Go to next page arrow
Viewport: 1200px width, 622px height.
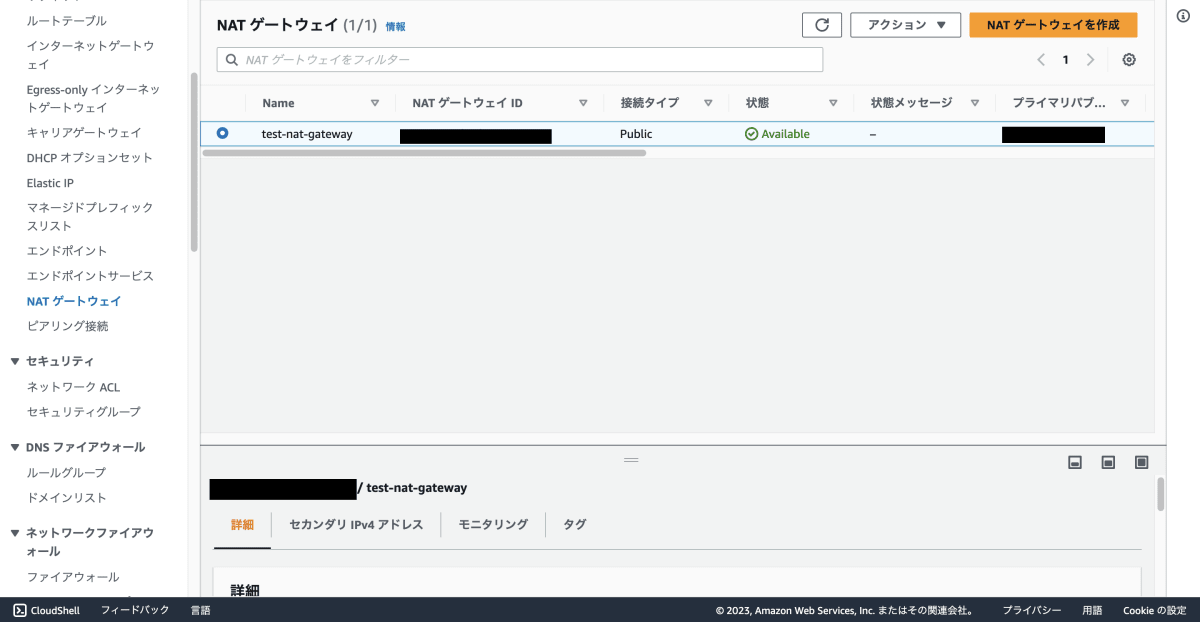(x=1090, y=60)
